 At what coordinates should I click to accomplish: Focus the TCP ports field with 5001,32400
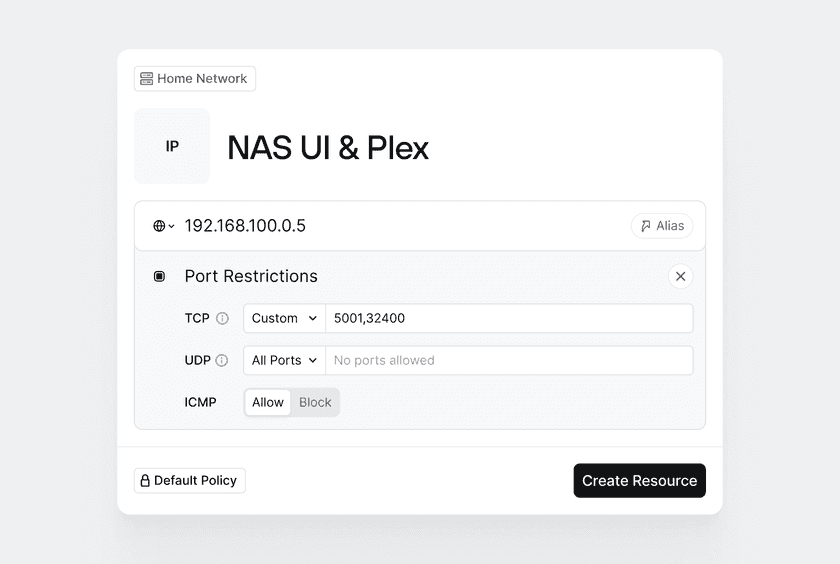coord(508,318)
